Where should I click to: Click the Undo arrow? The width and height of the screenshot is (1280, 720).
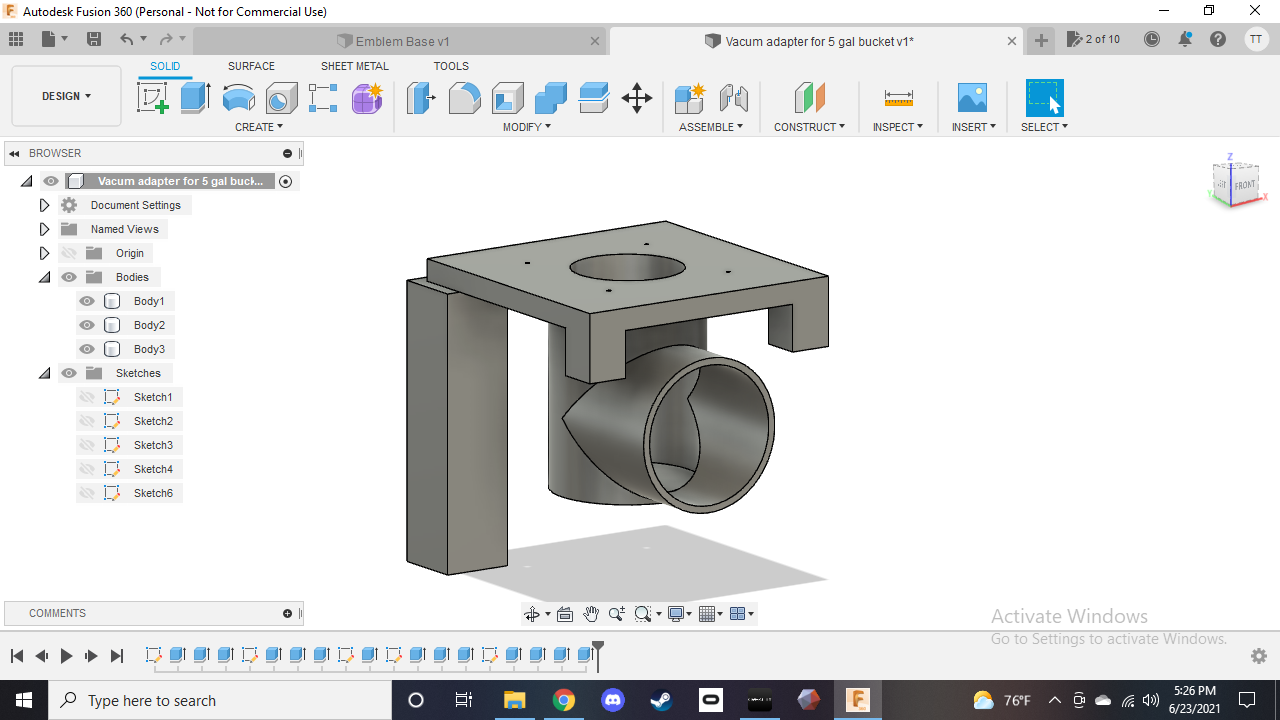[x=126, y=40]
